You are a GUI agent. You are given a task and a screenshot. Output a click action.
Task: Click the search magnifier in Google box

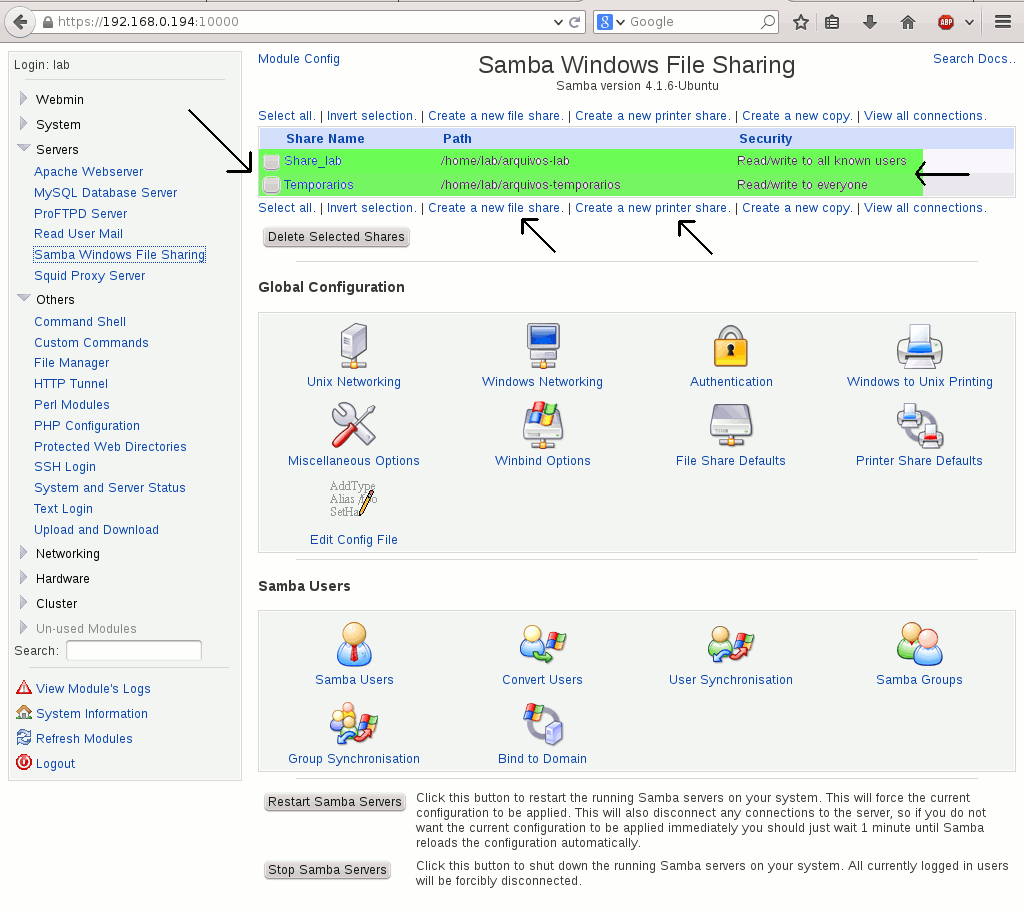point(768,22)
